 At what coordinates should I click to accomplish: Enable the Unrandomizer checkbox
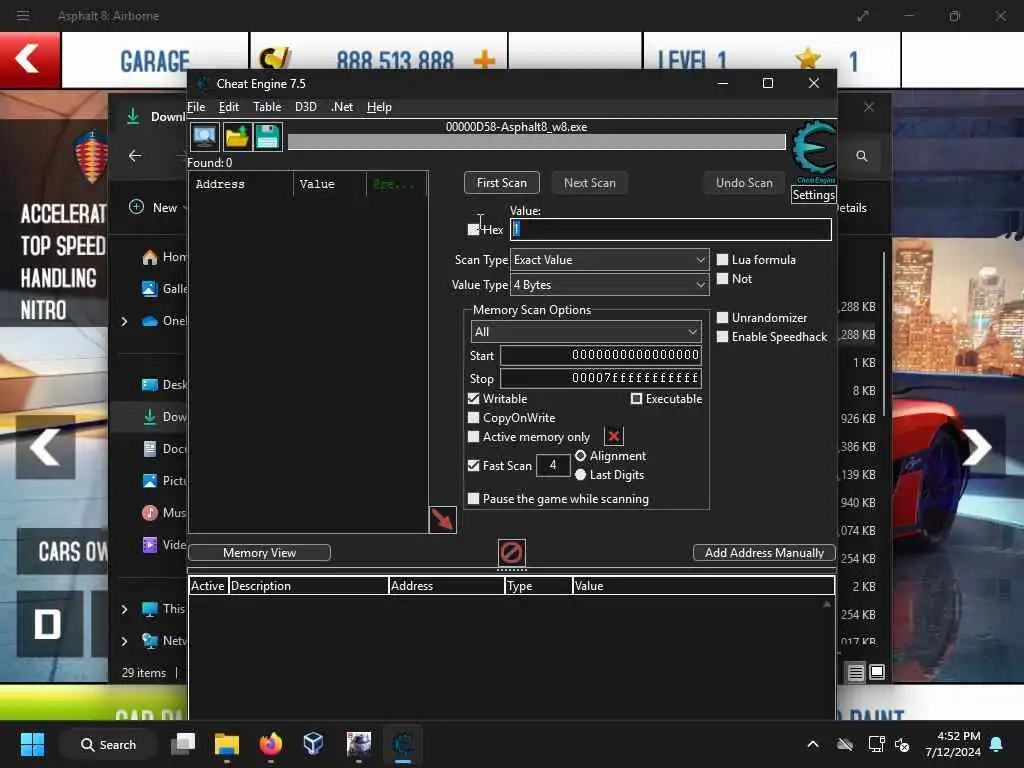(x=722, y=317)
